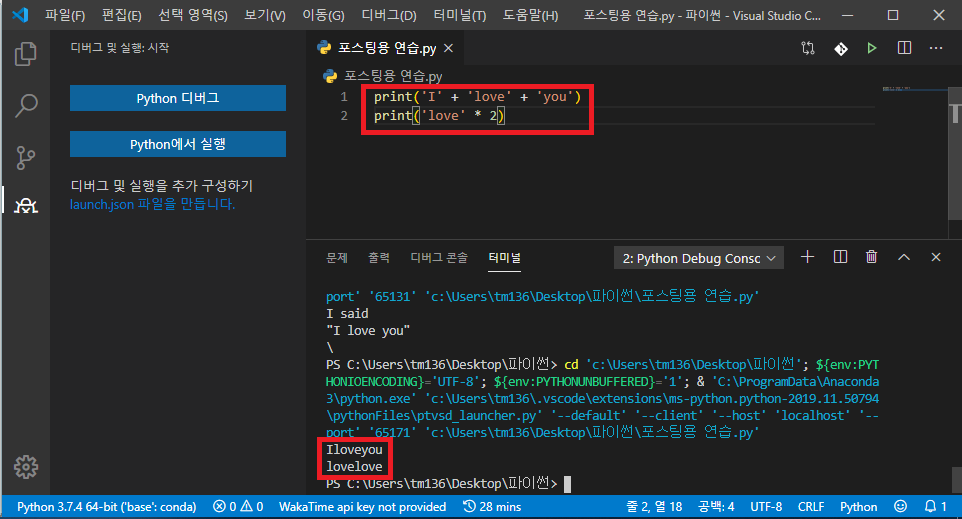Click terminal output line 'I said'

click(x=347, y=313)
